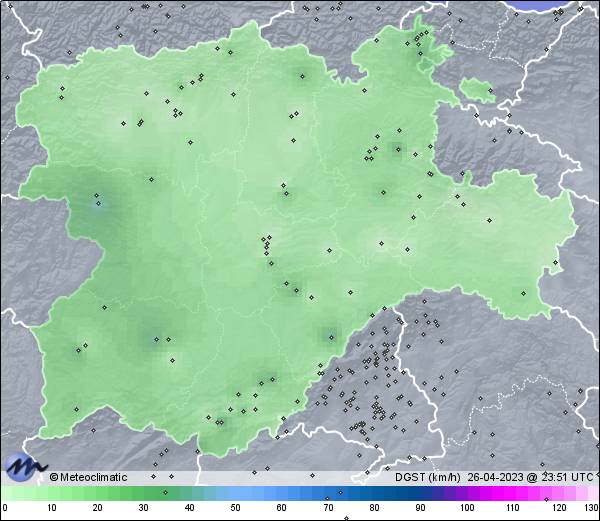Pick the light green swatch above 10
600x521 pixels.
click(52, 493)
